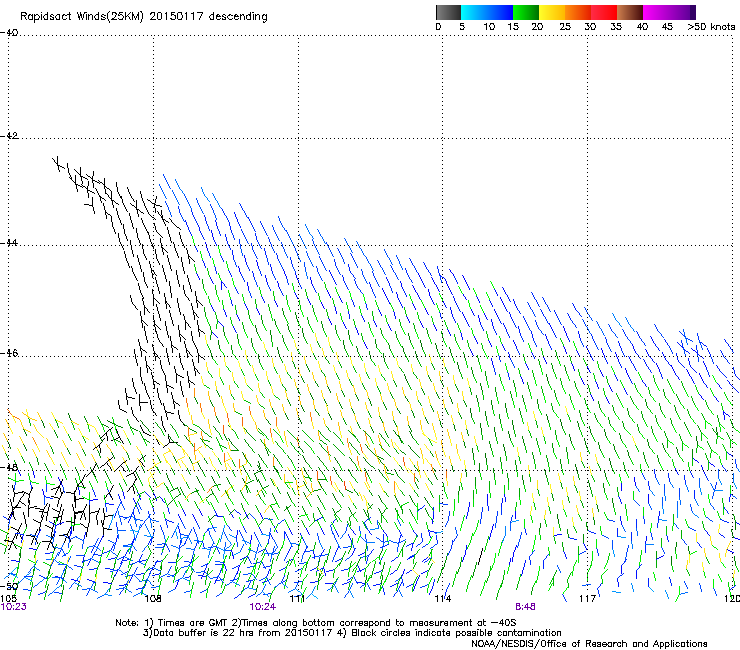Screen dimensions: 740x650
Task: Click the '-40' latitude axis label
Action: (x=9, y=33)
